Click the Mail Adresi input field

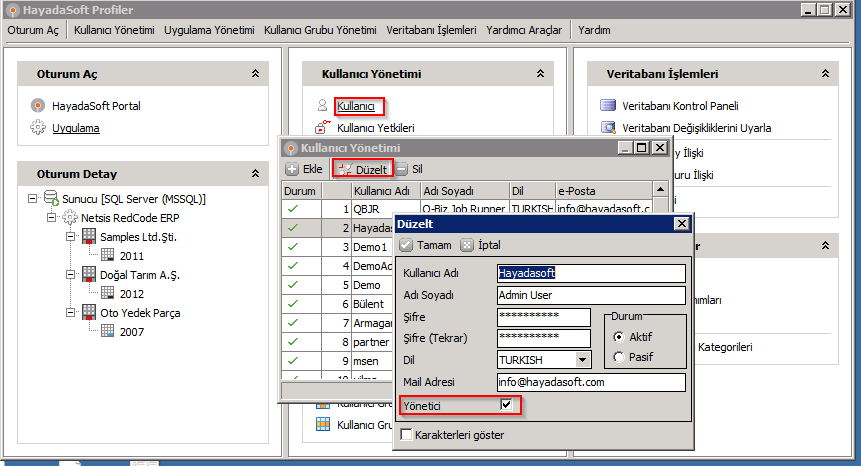(591, 382)
